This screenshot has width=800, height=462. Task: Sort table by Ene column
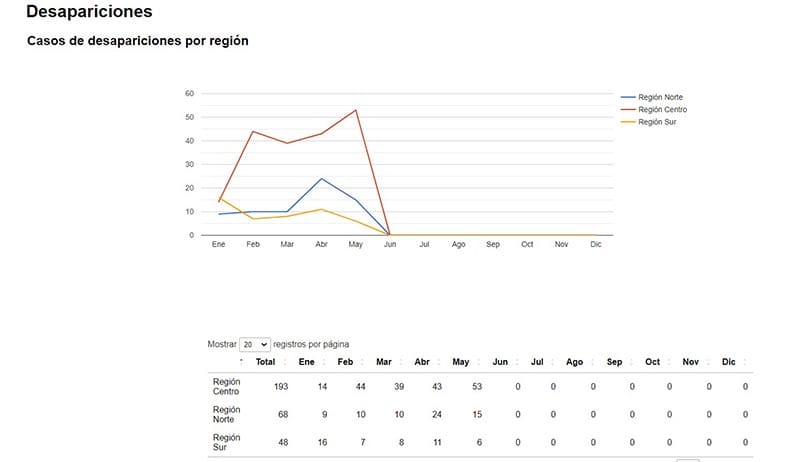(306, 362)
